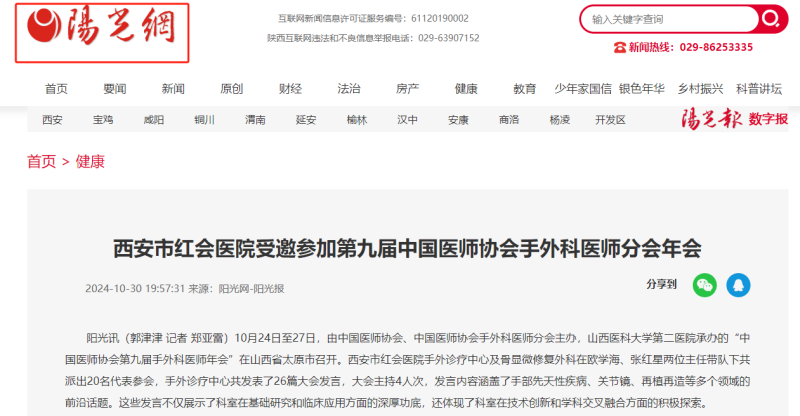This screenshot has height=416, width=800.
Task: Open the 科普讲坛 menu item
Action: tap(759, 89)
